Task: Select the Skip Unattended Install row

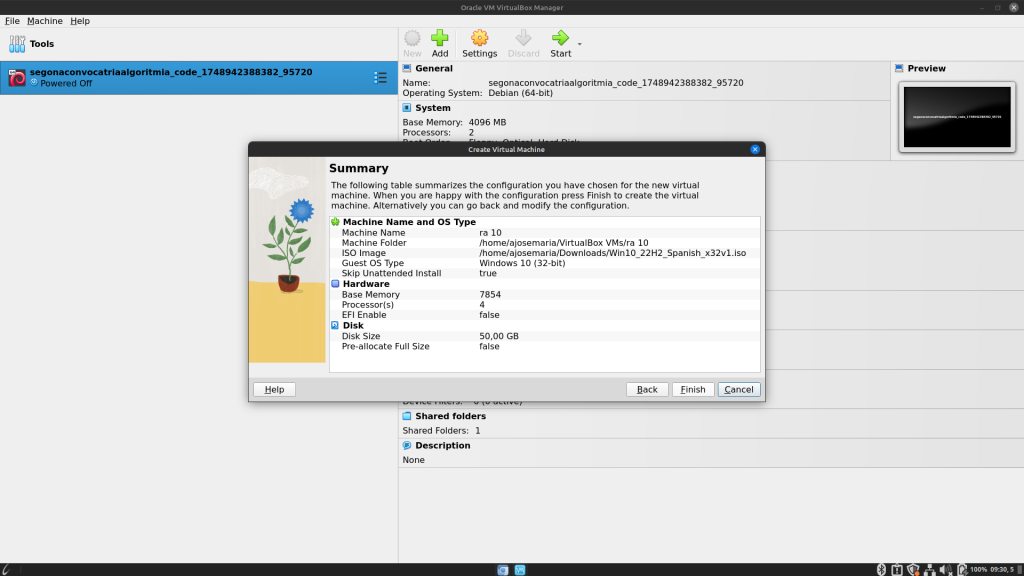Action: 545,274
